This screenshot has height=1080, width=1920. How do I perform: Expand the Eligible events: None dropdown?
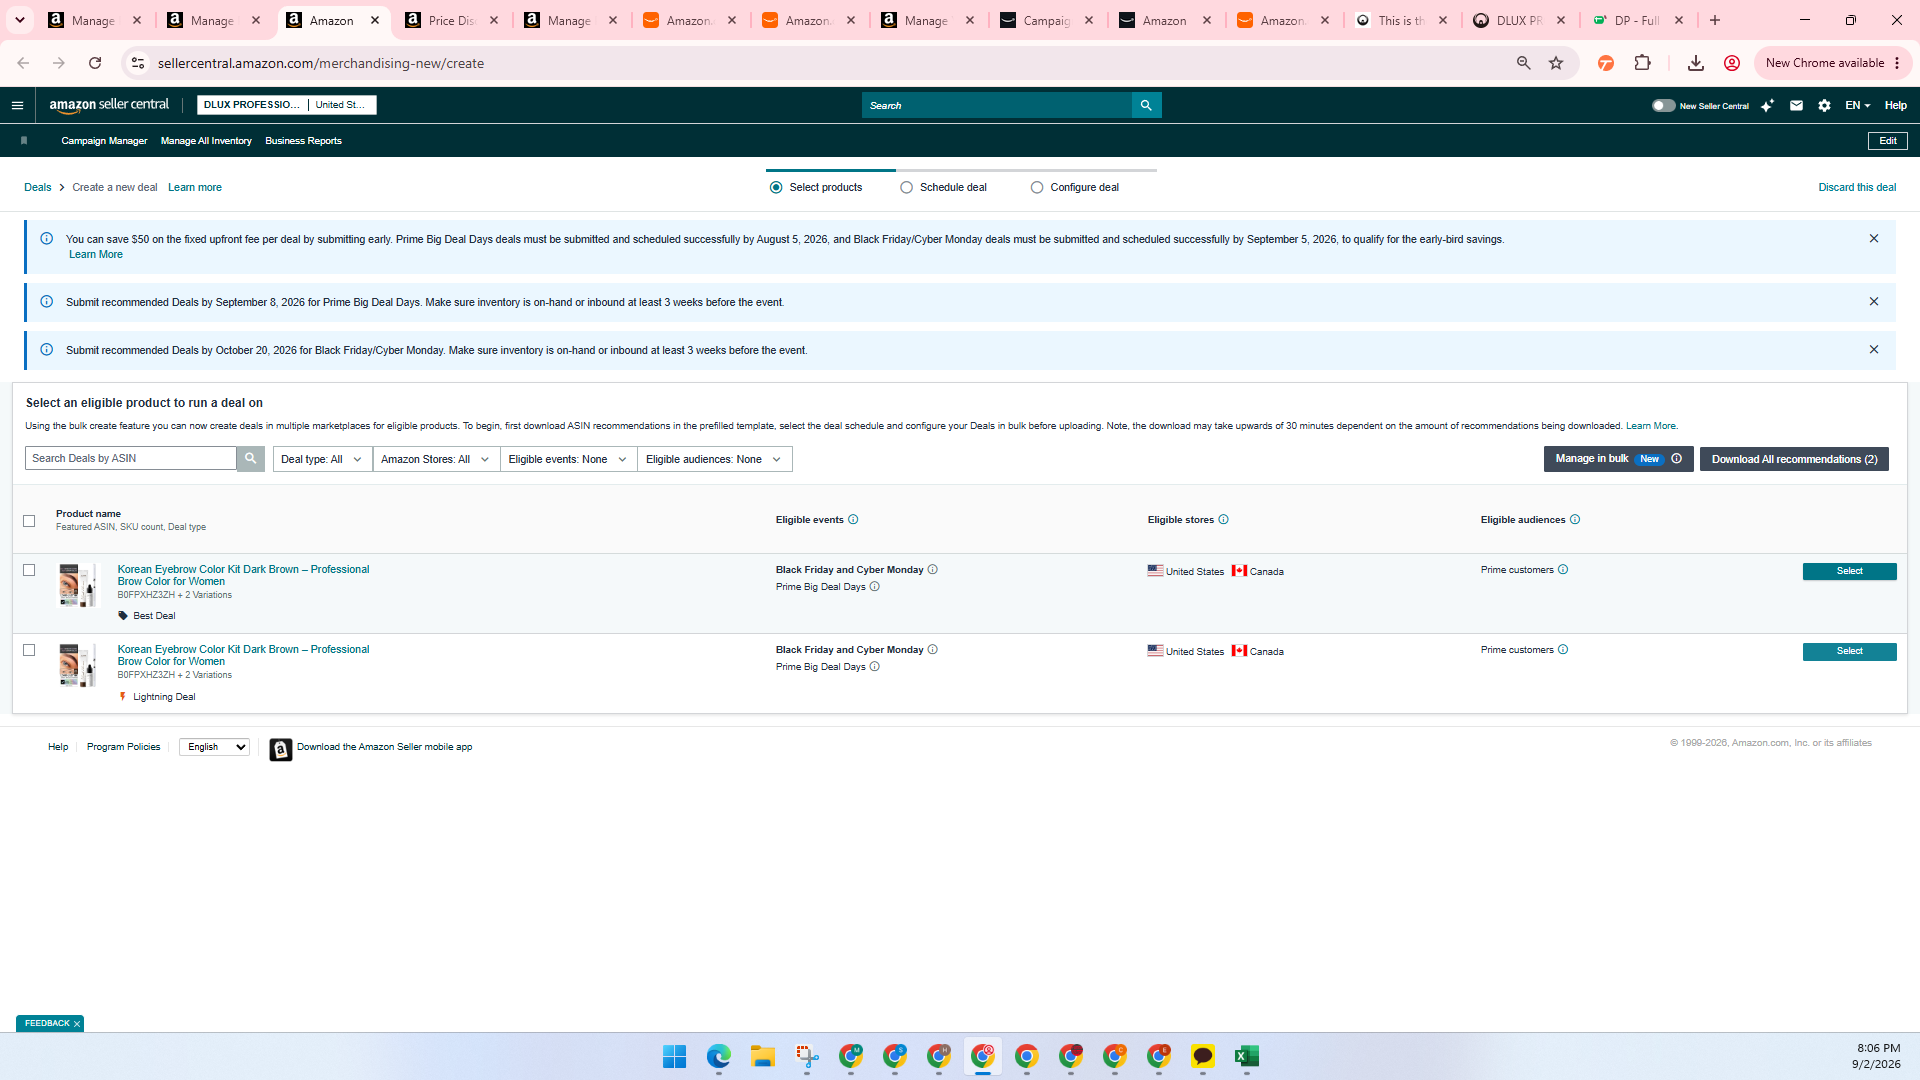(568, 459)
